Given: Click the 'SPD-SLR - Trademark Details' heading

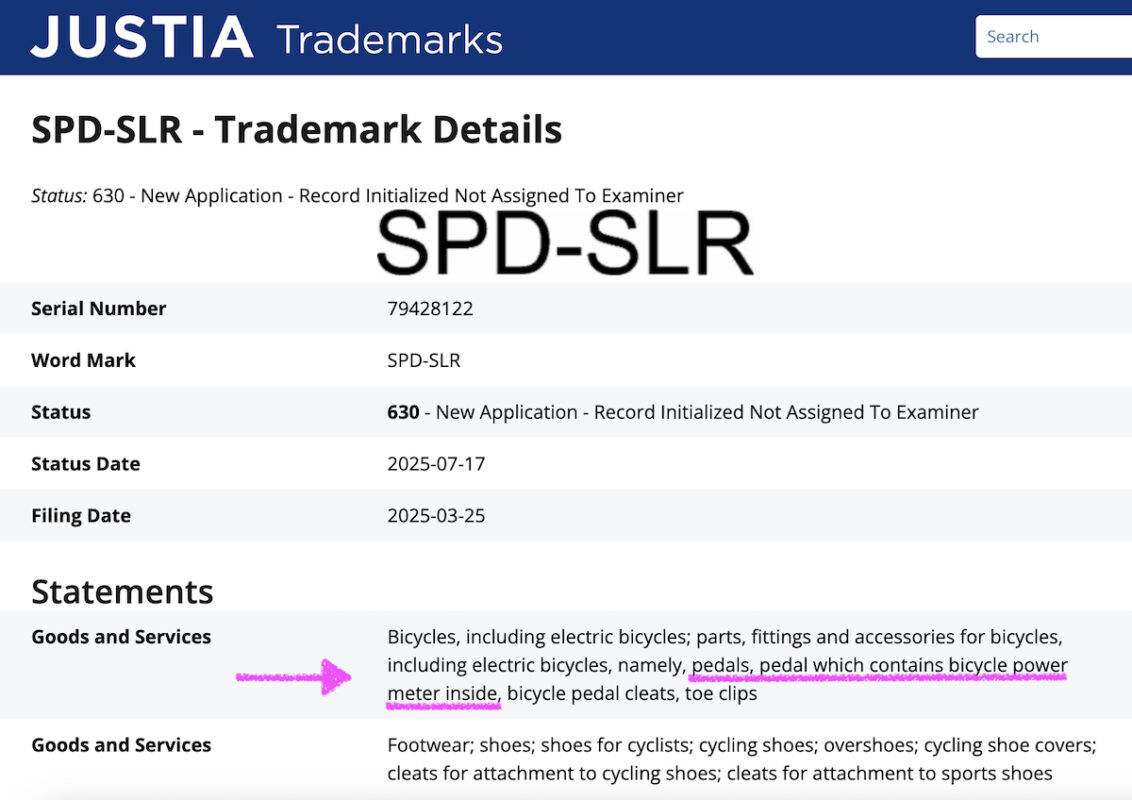Looking at the screenshot, I should pyautogui.click(x=297, y=130).
